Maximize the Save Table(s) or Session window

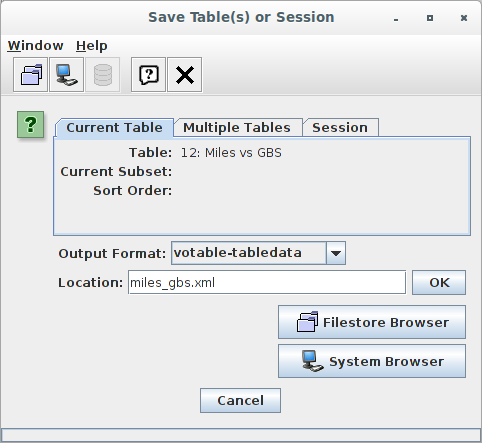[x=430, y=18]
